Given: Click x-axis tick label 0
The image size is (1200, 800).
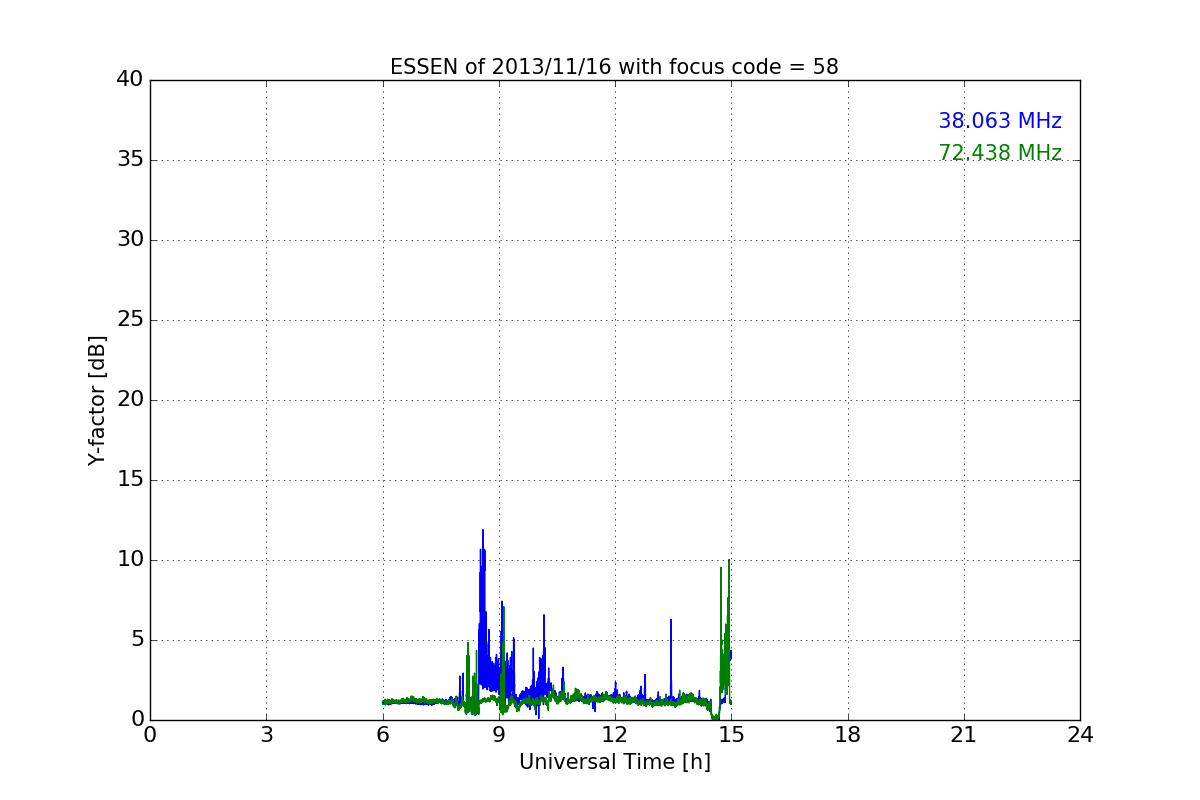Looking at the screenshot, I should click(x=150, y=735).
